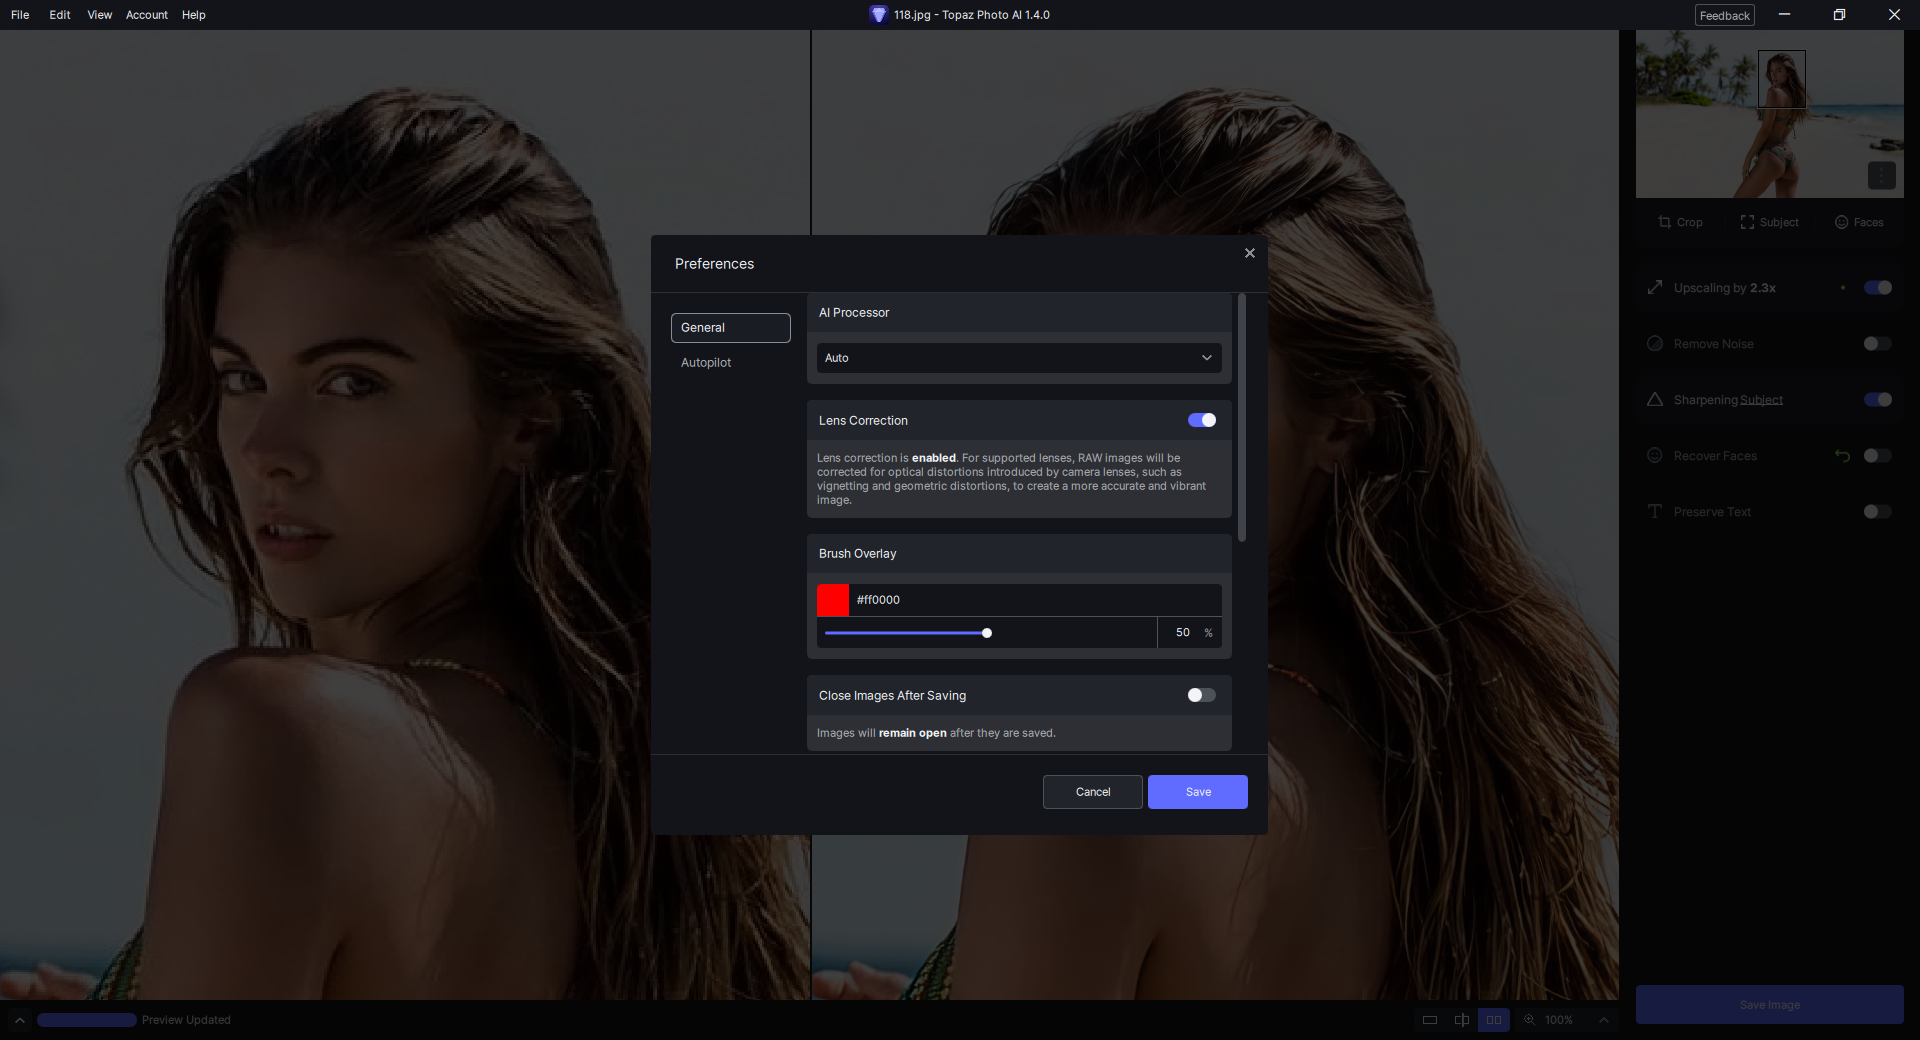Click the Save button in Preferences
The image size is (1920, 1040).
1198,792
